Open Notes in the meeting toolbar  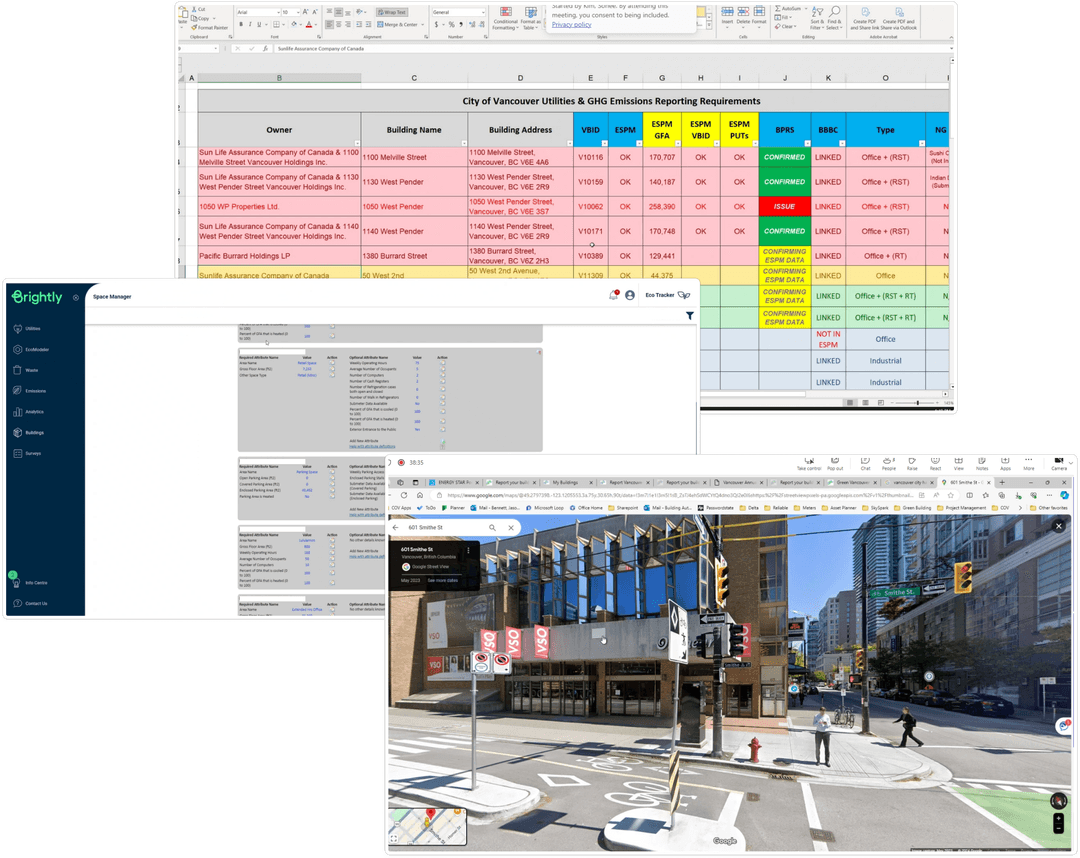(982, 463)
